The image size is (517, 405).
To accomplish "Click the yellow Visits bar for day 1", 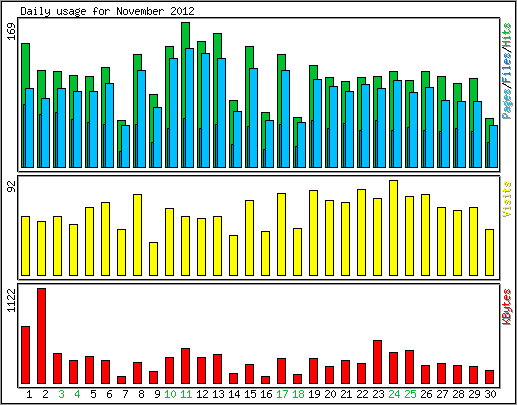I will pyautogui.click(x=26, y=246).
